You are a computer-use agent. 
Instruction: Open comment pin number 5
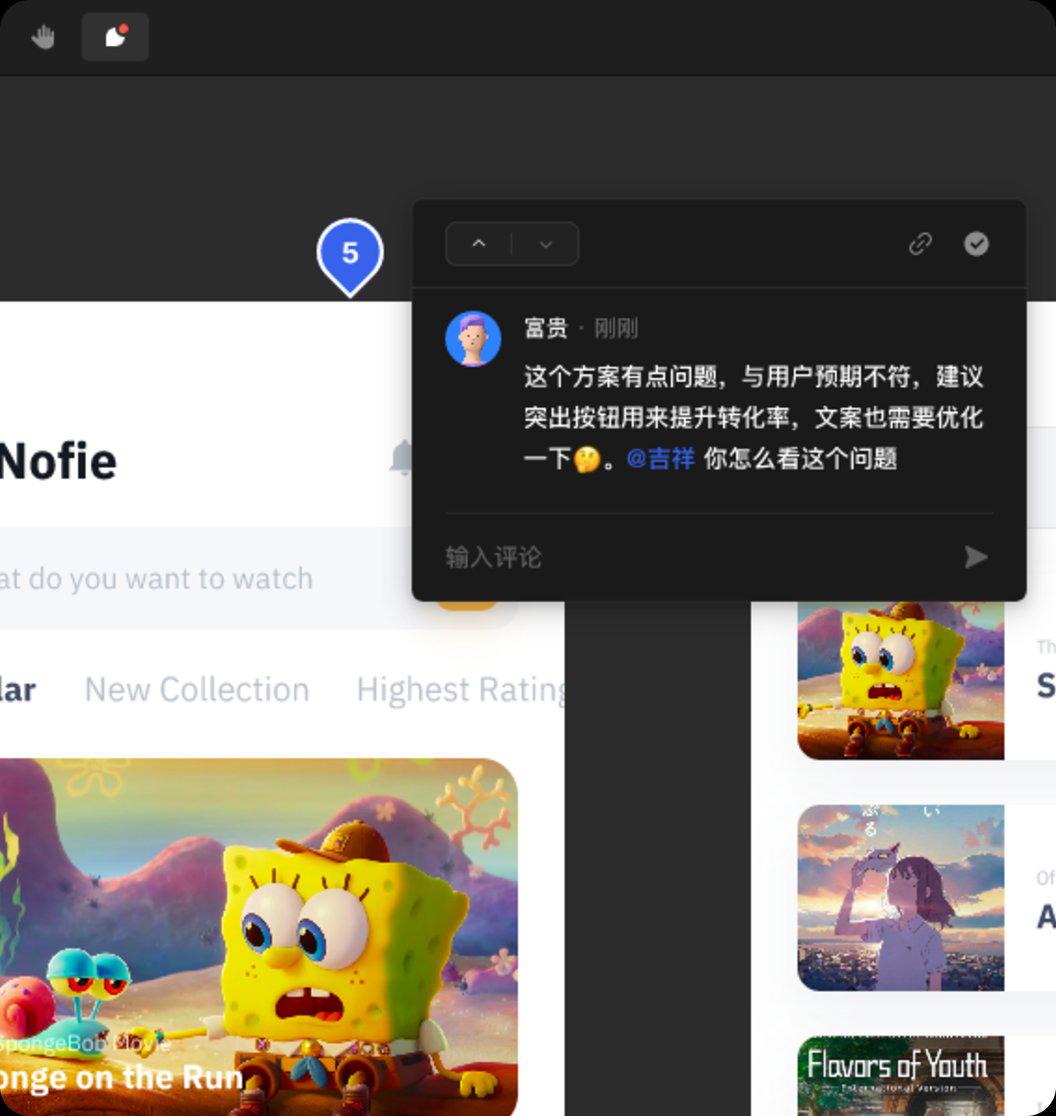coord(349,256)
